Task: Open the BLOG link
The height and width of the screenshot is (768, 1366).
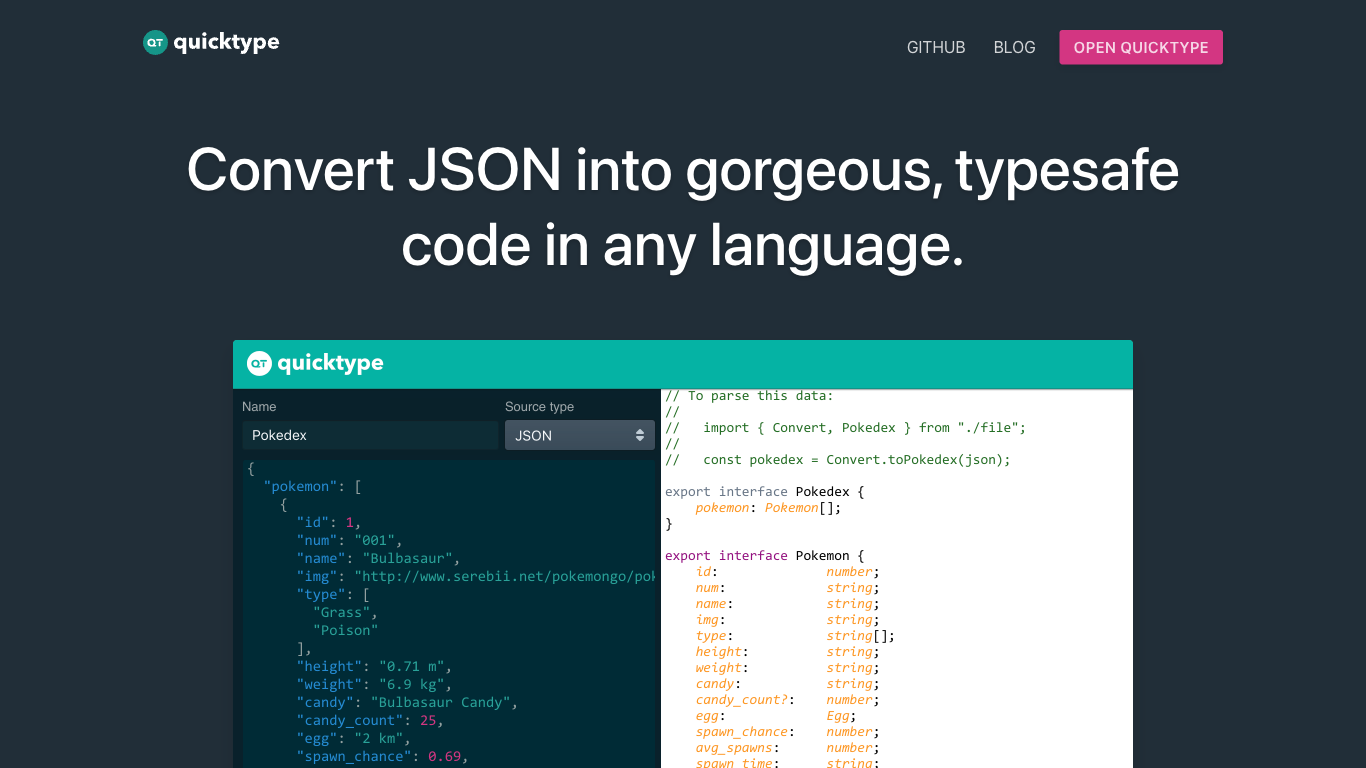Action: tap(1014, 47)
